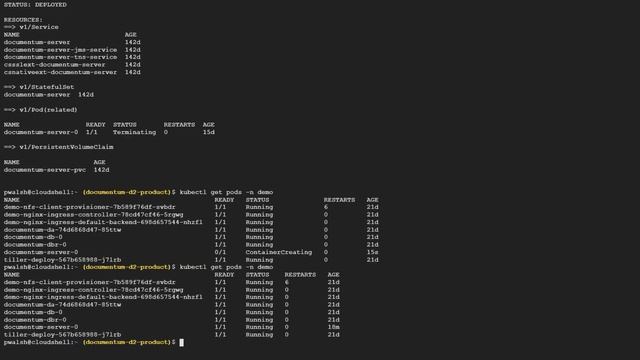
Task: Click the '0/1' ready value
Action: coord(220,252)
